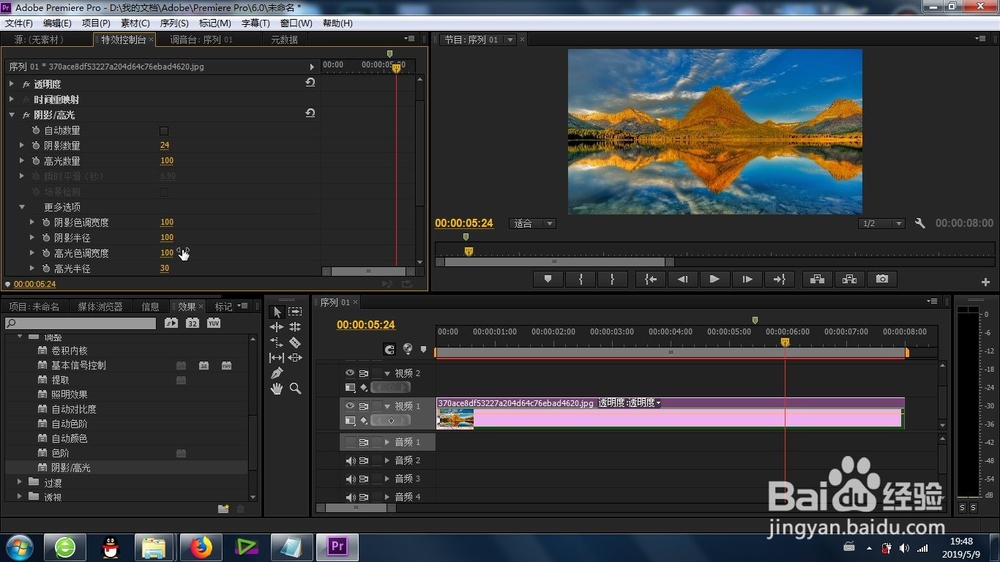Click the Add Marker button in Program monitor
Image resolution: width=1000 pixels, height=562 pixels.
[x=548, y=279]
